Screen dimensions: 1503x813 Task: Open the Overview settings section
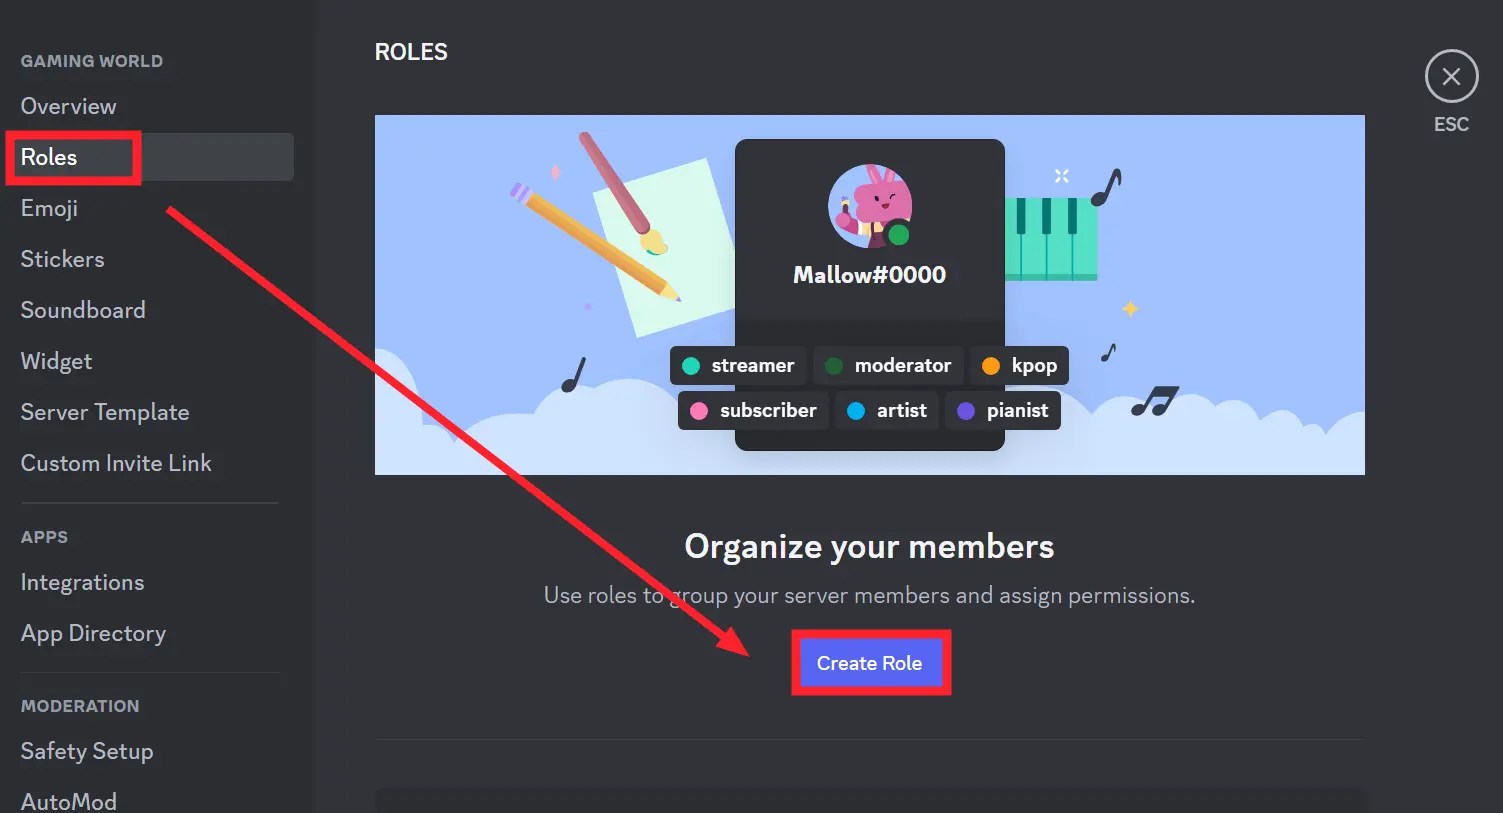click(68, 105)
